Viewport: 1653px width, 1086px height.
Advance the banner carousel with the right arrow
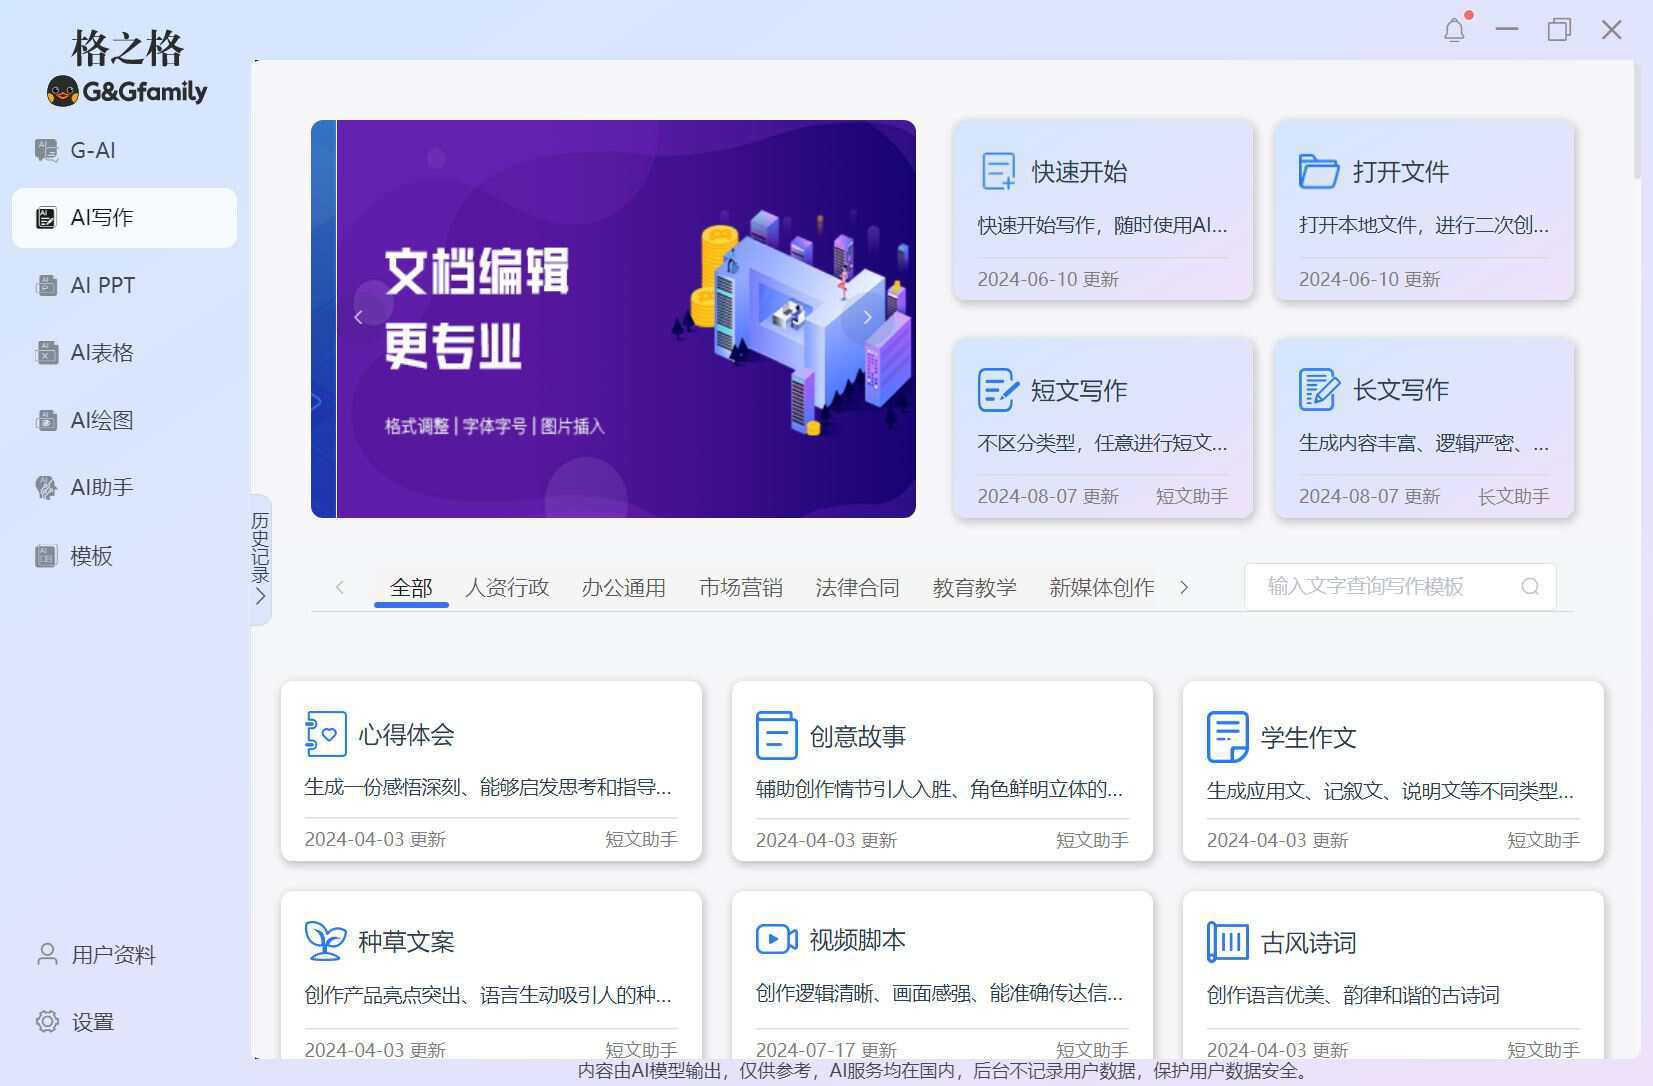pos(867,317)
